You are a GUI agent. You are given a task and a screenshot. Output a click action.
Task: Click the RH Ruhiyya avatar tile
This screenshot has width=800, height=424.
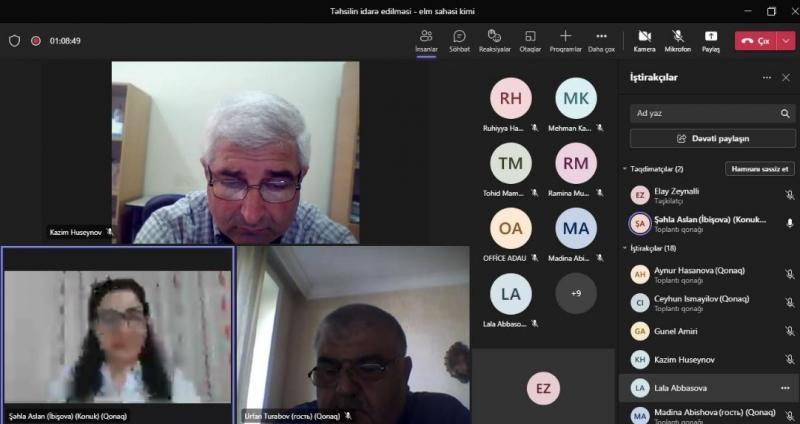pyautogui.click(x=511, y=98)
